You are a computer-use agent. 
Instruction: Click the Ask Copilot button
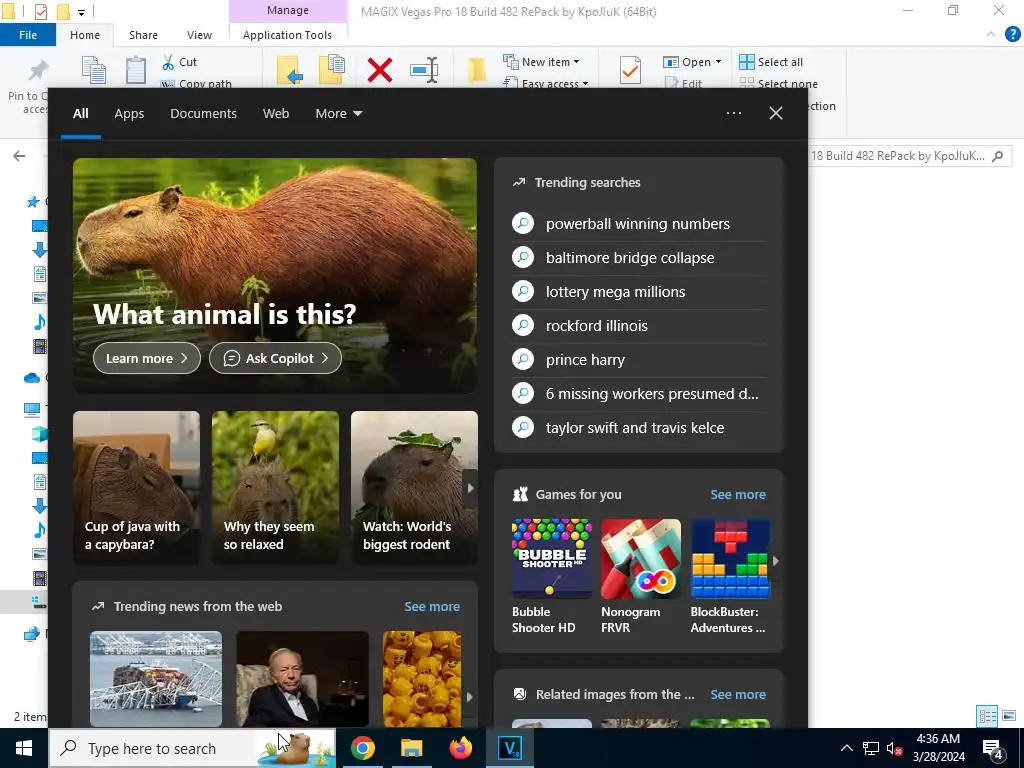tap(275, 358)
